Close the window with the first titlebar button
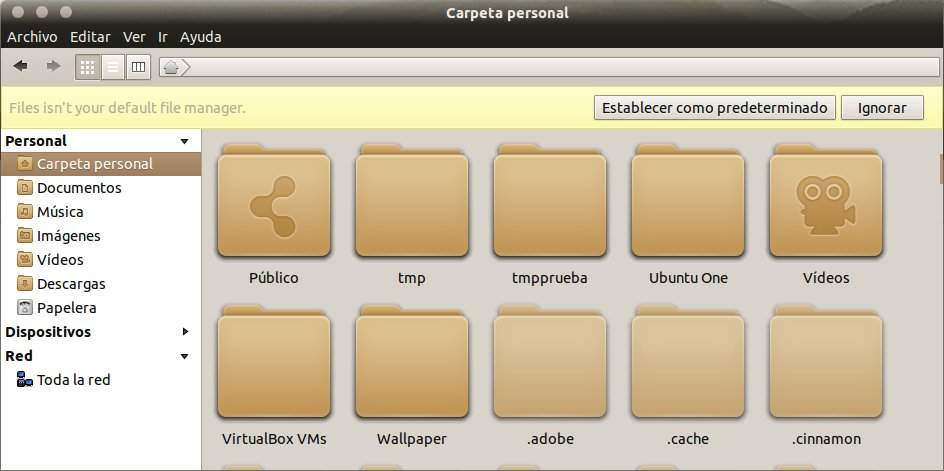Viewport: 944px width, 471px height. tap(18, 12)
